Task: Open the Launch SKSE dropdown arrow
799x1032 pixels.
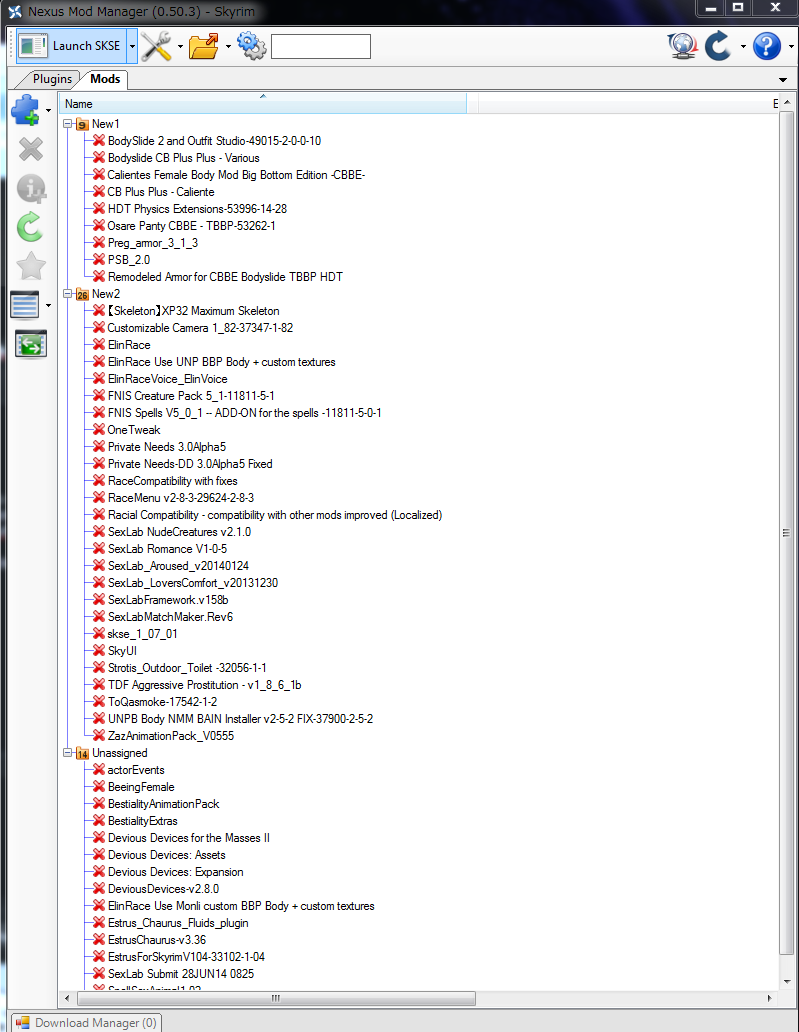Action: pos(132,46)
